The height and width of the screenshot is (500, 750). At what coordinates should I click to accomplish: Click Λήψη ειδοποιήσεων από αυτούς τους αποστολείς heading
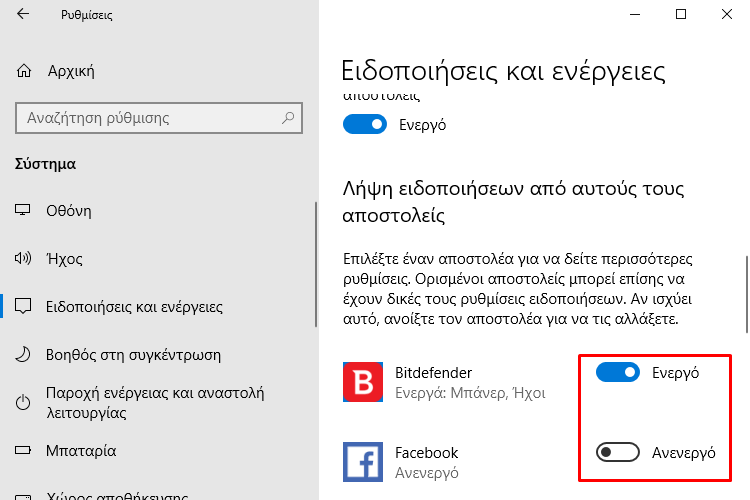point(513,202)
